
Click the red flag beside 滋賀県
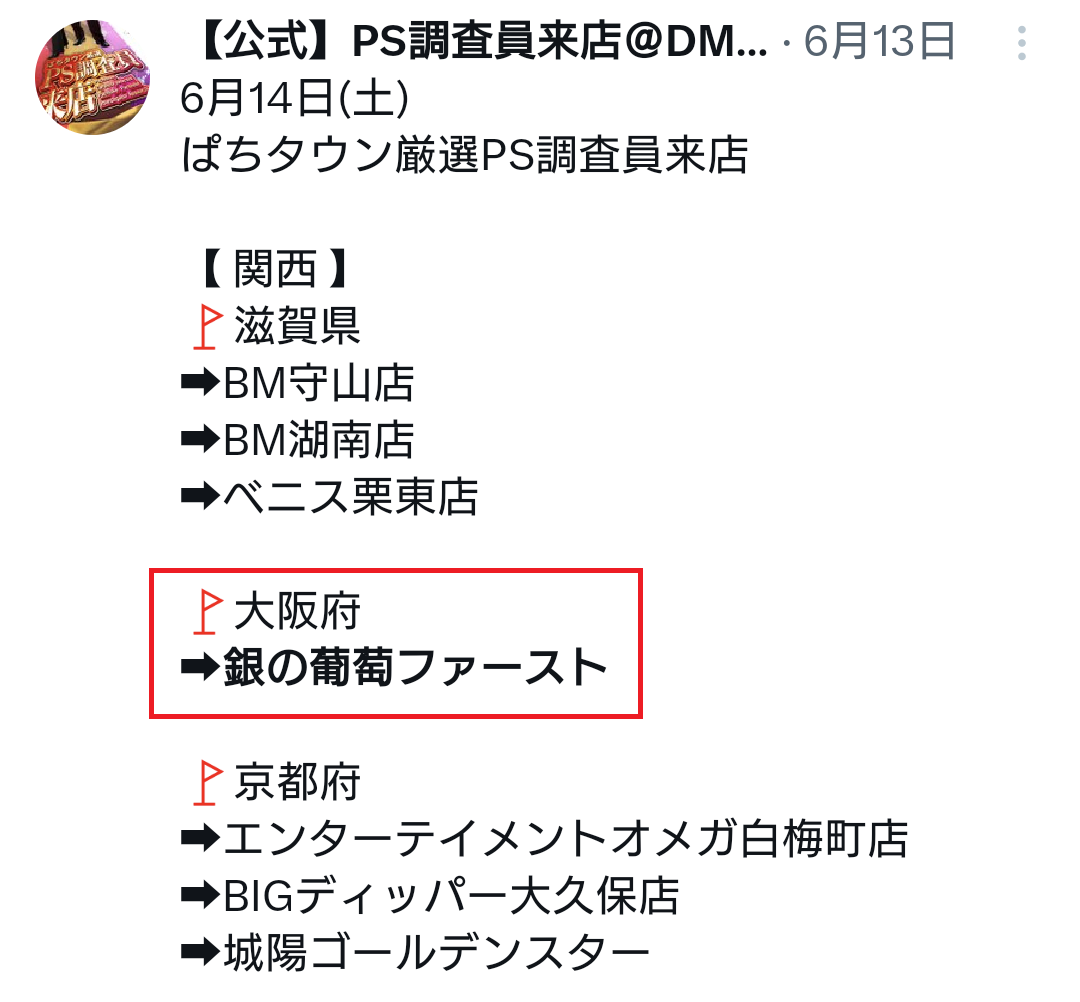click(x=207, y=327)
